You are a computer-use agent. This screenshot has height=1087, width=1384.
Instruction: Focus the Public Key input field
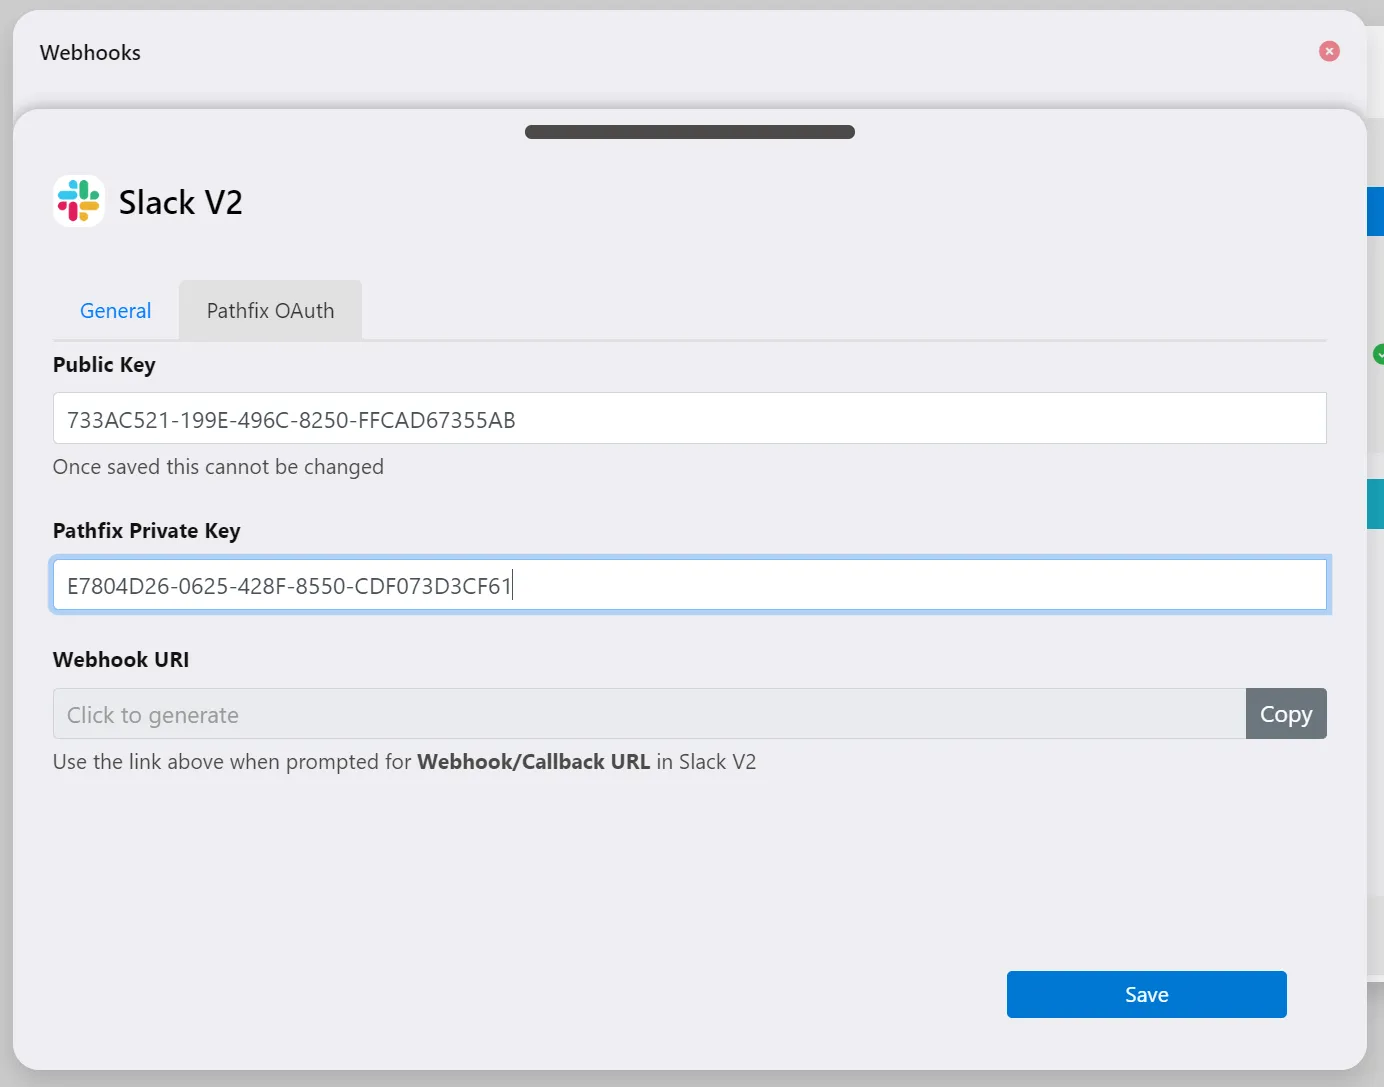click(690, 418)
